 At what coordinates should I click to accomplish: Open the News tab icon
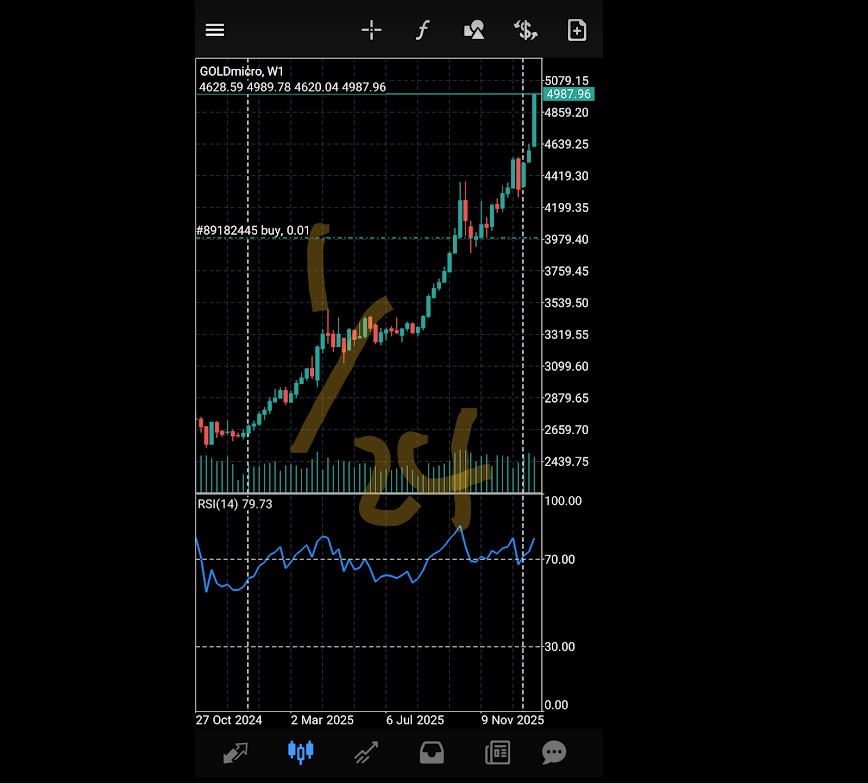coord(496,752)
